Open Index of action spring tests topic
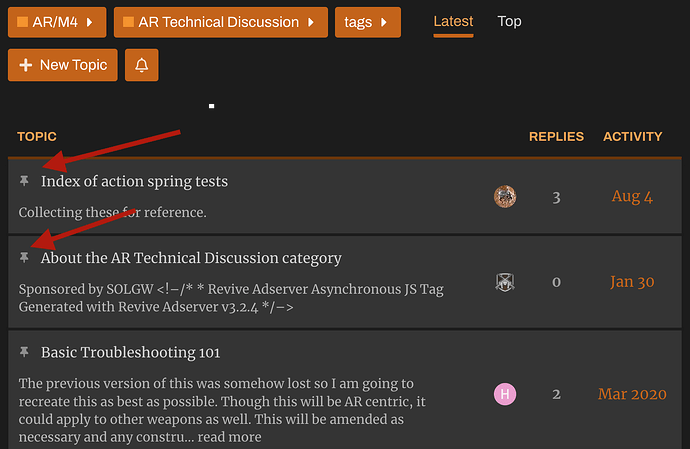Screen dimensions: 690x449 tap(134, 182)
